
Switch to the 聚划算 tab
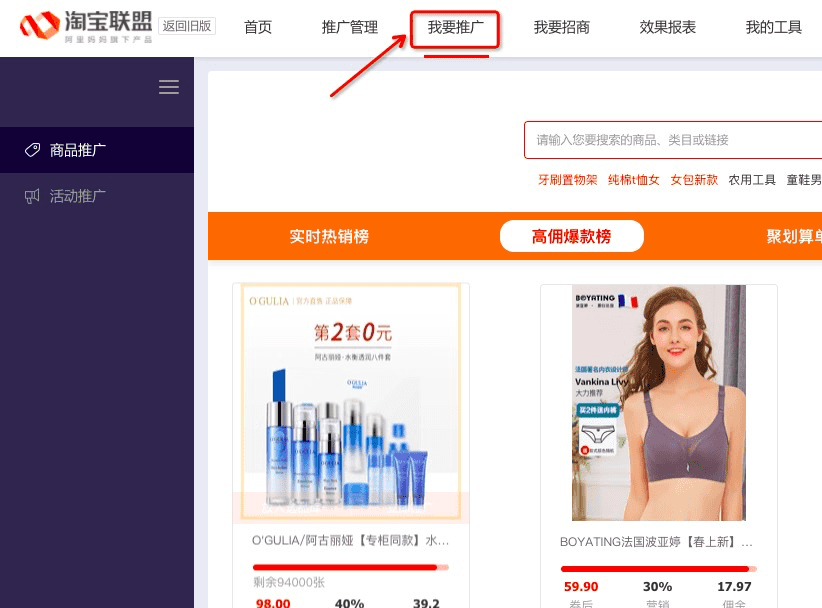point(794,236)
